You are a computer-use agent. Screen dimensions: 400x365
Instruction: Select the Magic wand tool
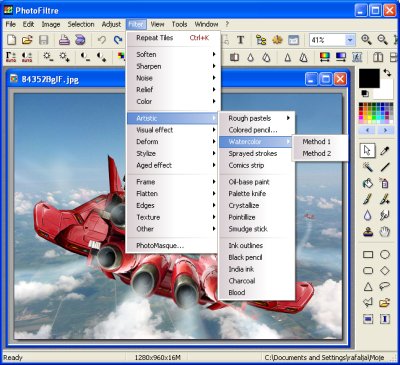[x=368, y=166]
